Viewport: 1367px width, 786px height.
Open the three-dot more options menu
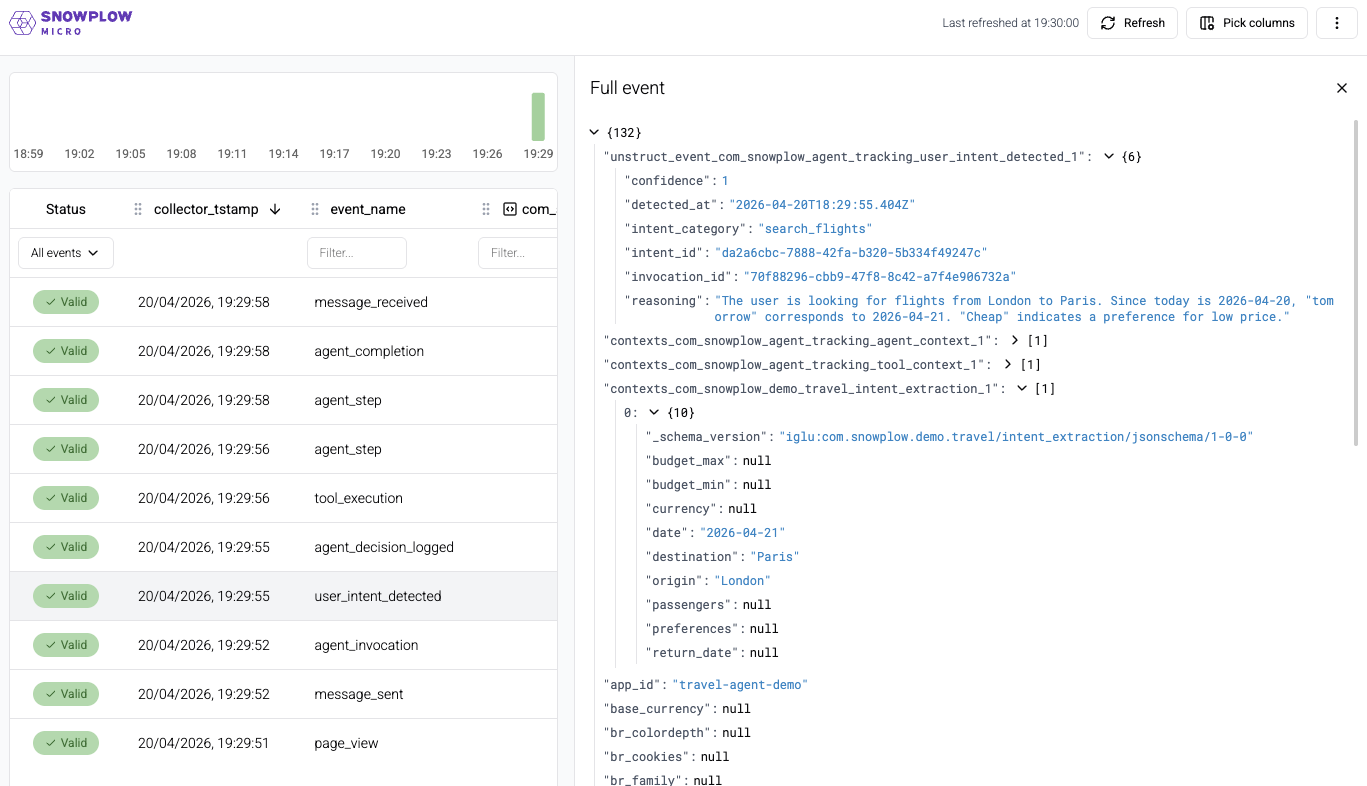1337,23
